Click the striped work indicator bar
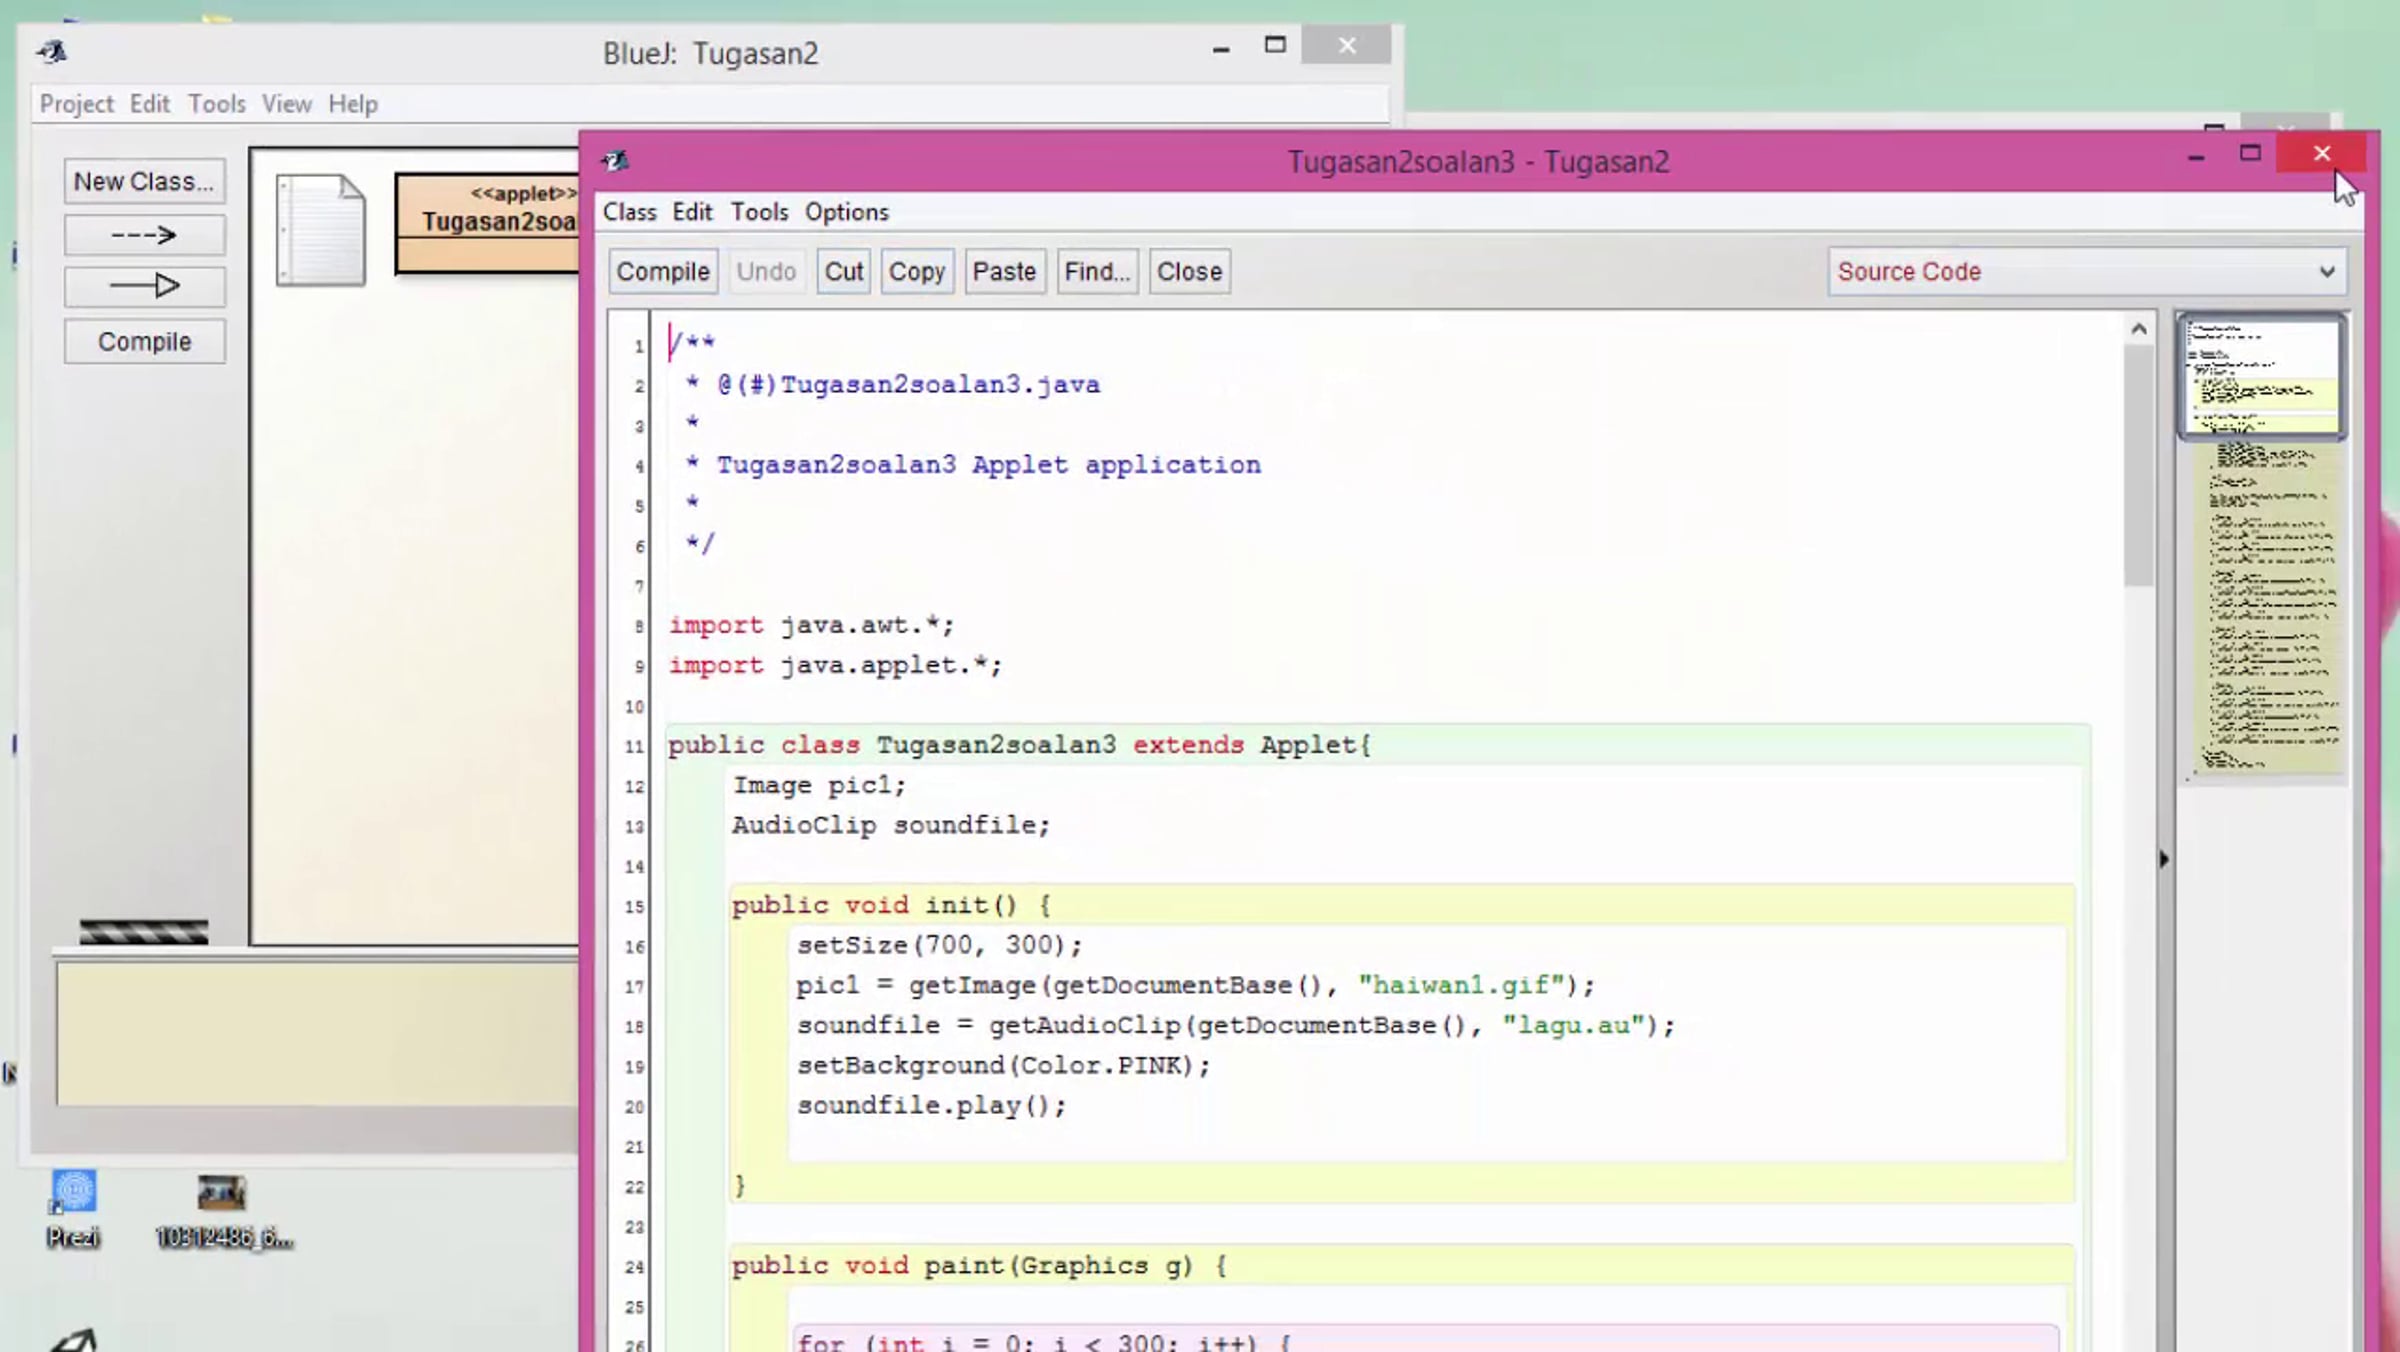Image resolution: width=2400 pixels, height=1352 pixels. pos(144,931)
